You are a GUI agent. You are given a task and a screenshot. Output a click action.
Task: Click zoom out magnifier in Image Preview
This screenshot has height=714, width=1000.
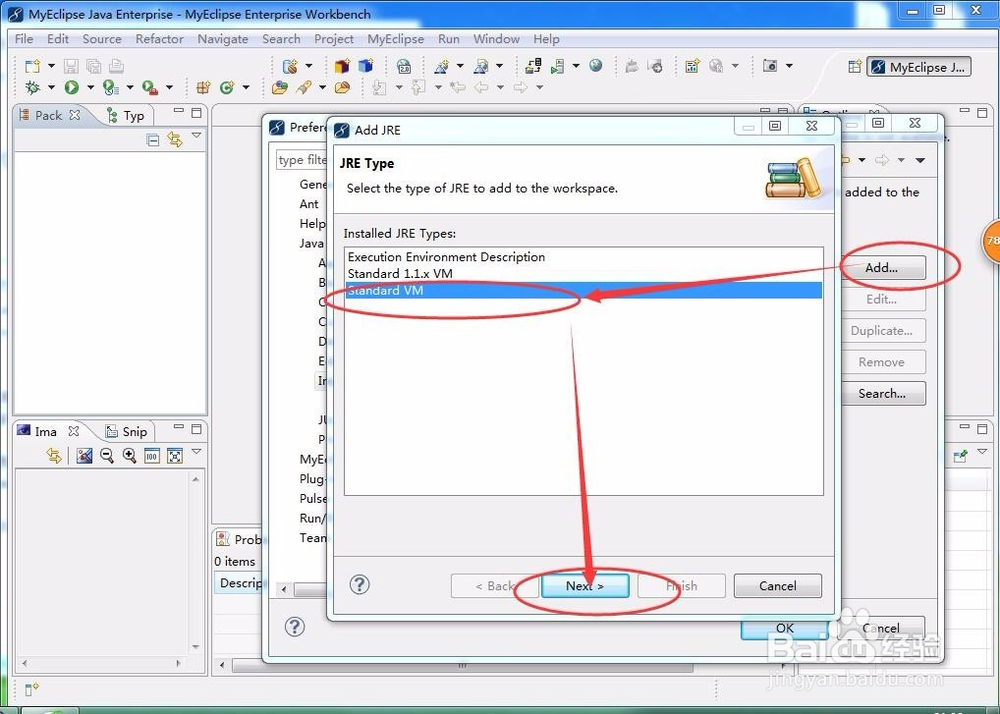click(107, 455)
